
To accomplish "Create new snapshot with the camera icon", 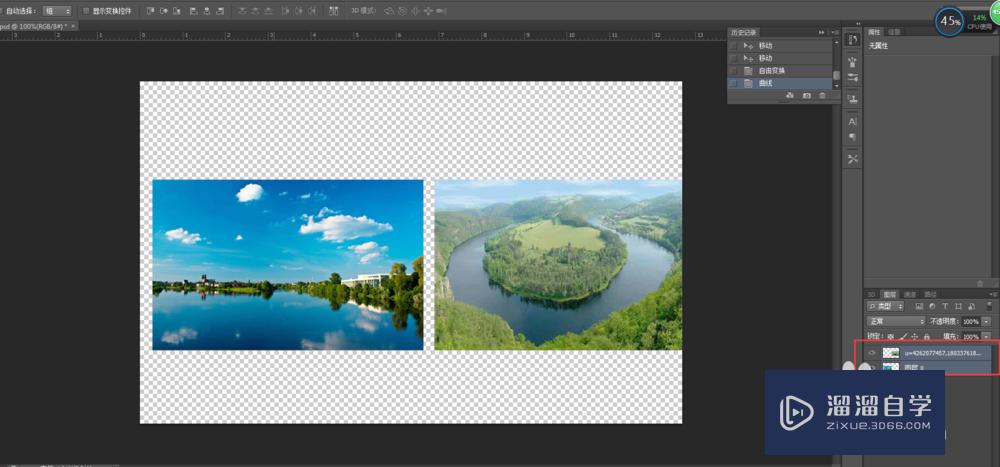I will [806, 95].
